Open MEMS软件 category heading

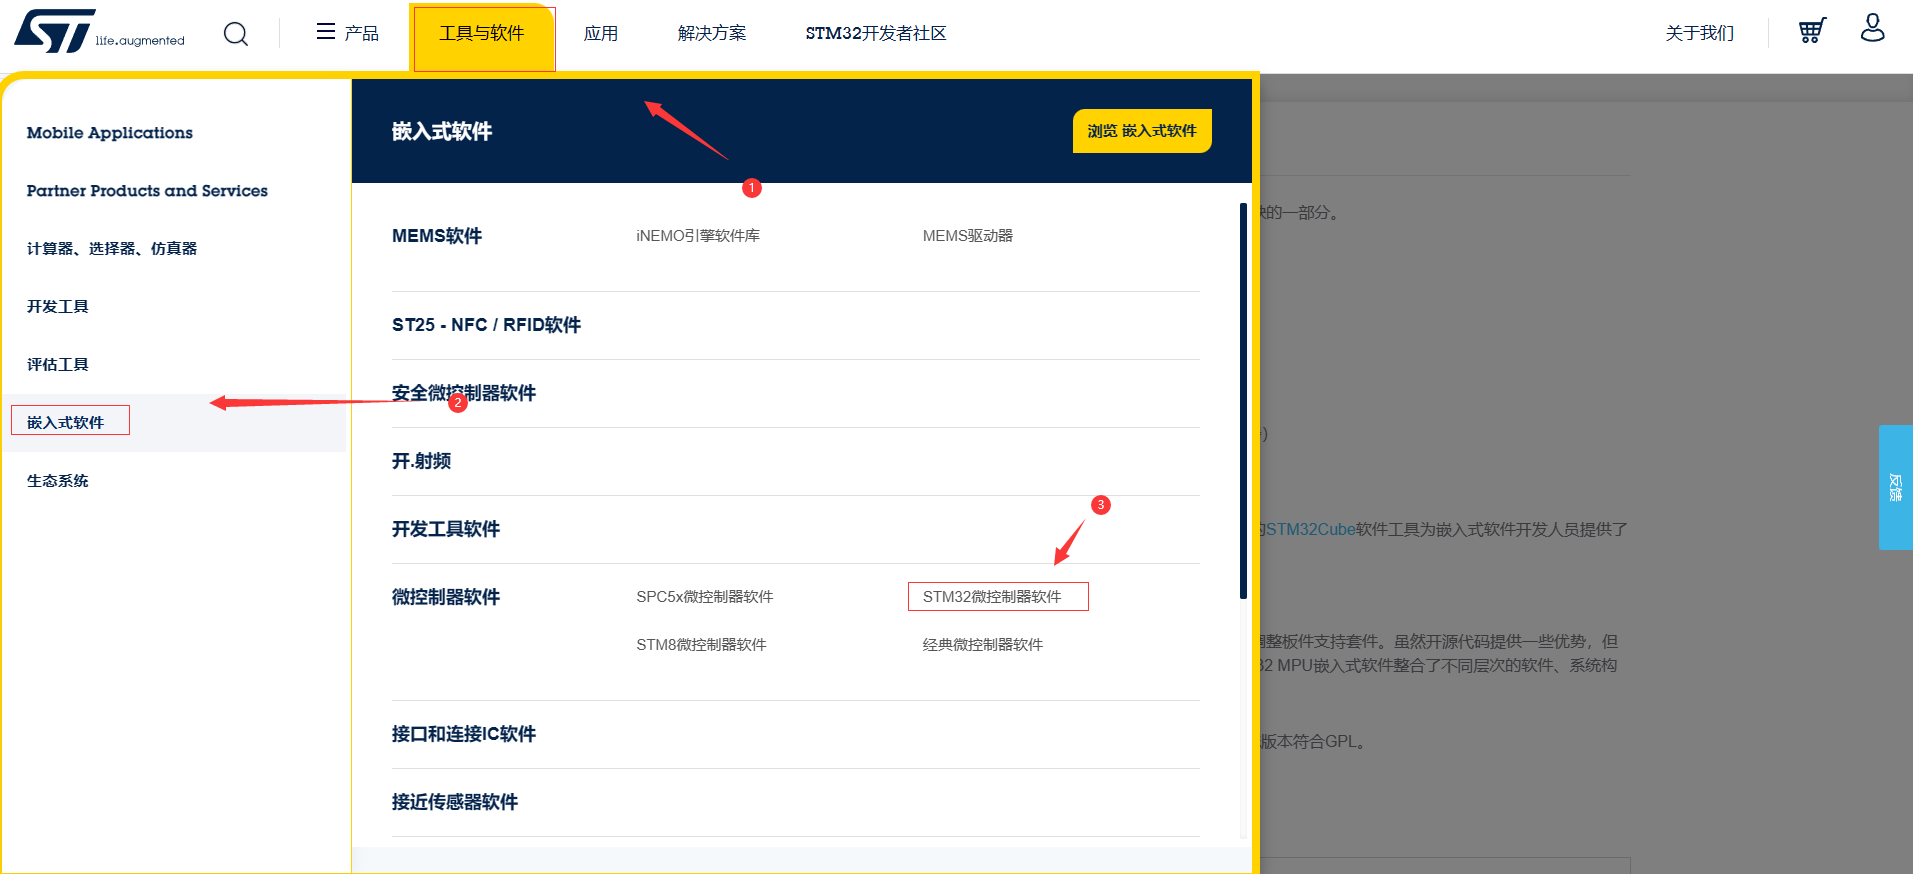[x=437, y=236]
